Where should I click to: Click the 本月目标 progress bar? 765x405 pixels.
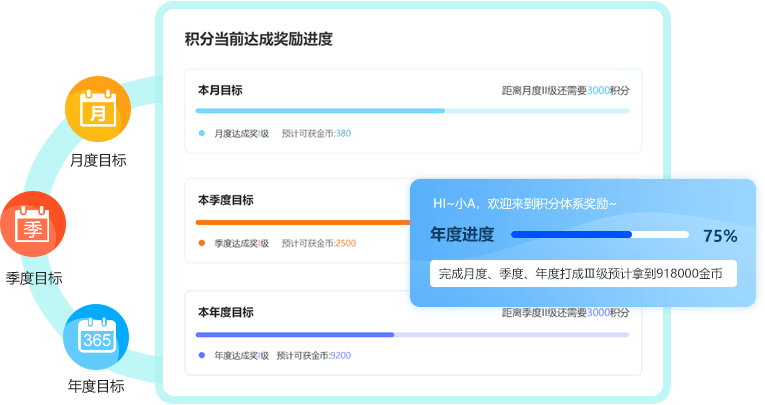(413, 111)
